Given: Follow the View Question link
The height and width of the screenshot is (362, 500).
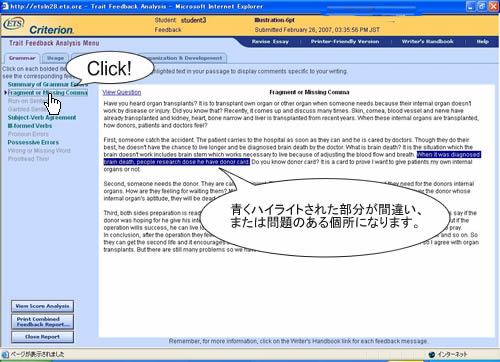Looking at the screenshot, I should [x=122, y=92].
